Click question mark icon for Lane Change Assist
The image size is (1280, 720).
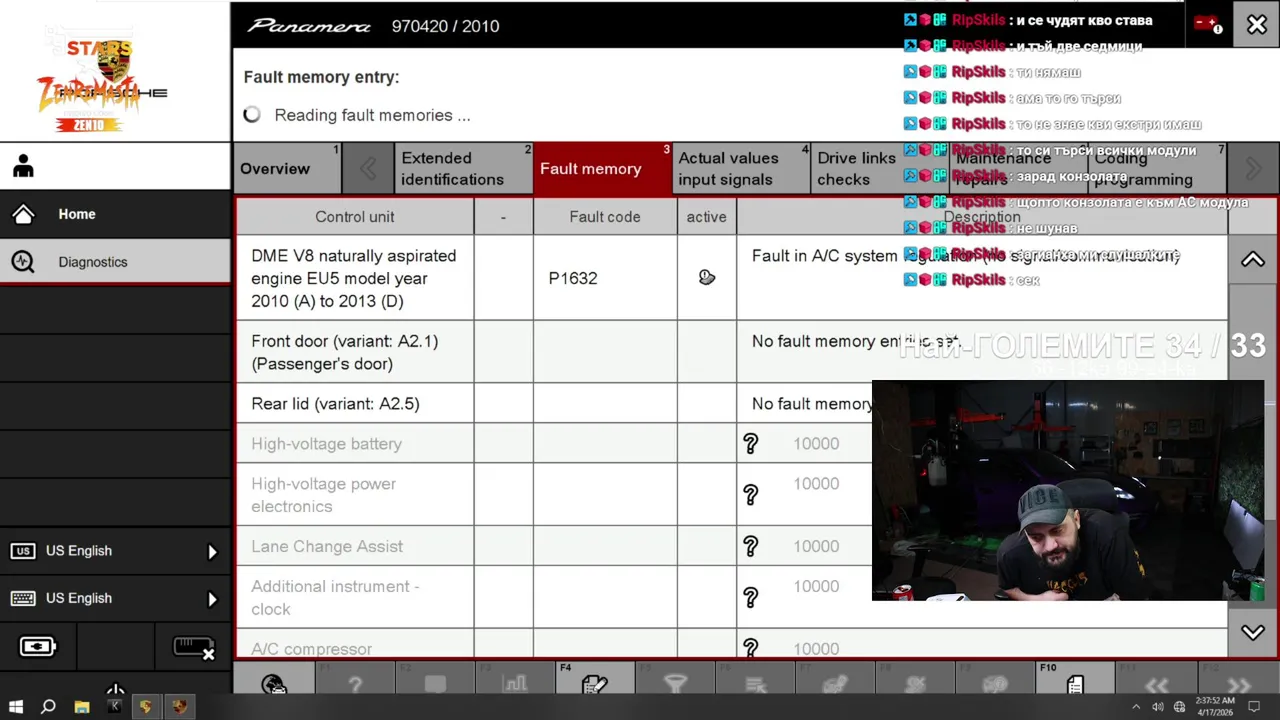pos(751,546)
